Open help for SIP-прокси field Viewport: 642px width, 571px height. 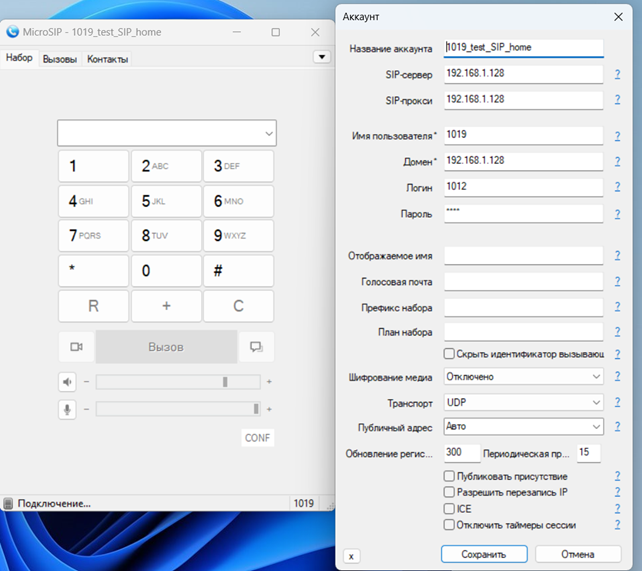pyautogui.click(x=617, y=100)
